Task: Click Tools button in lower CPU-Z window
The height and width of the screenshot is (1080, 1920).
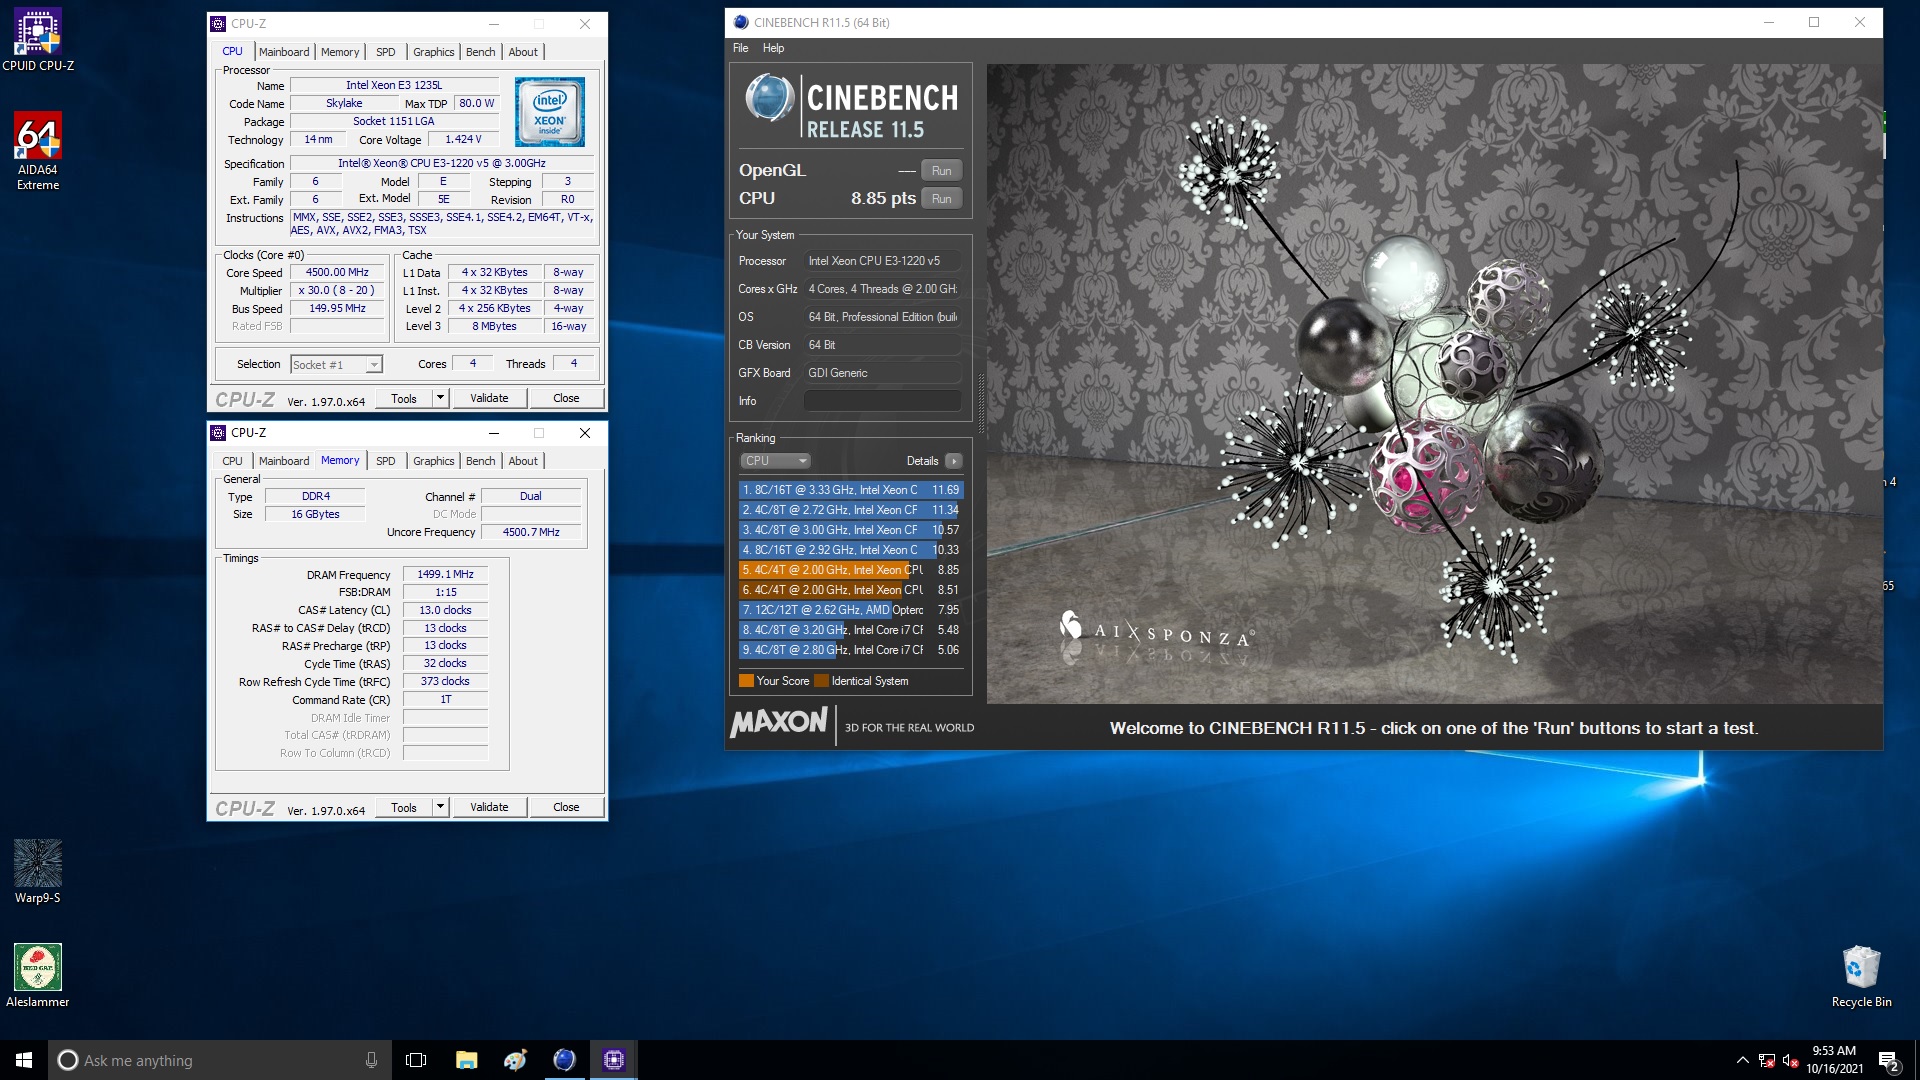Action: pos(404,807)
